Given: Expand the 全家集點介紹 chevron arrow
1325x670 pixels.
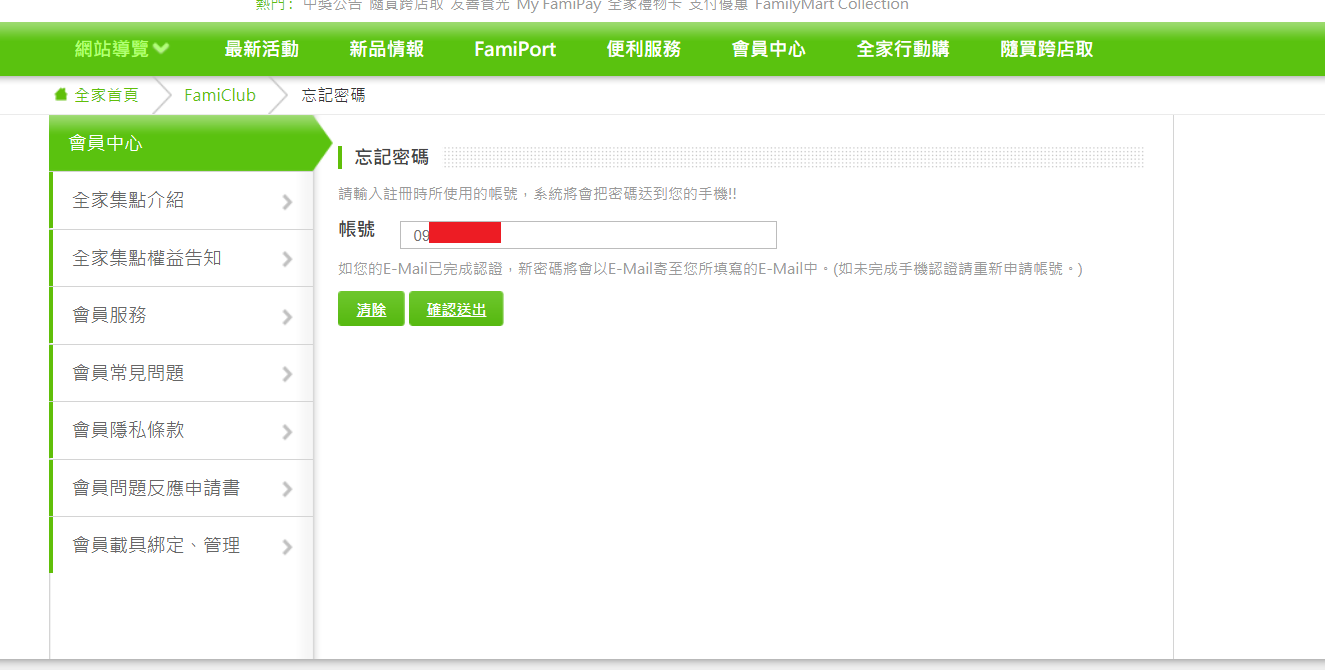Looking at the screenshot, I should click(x=287, y=202).
